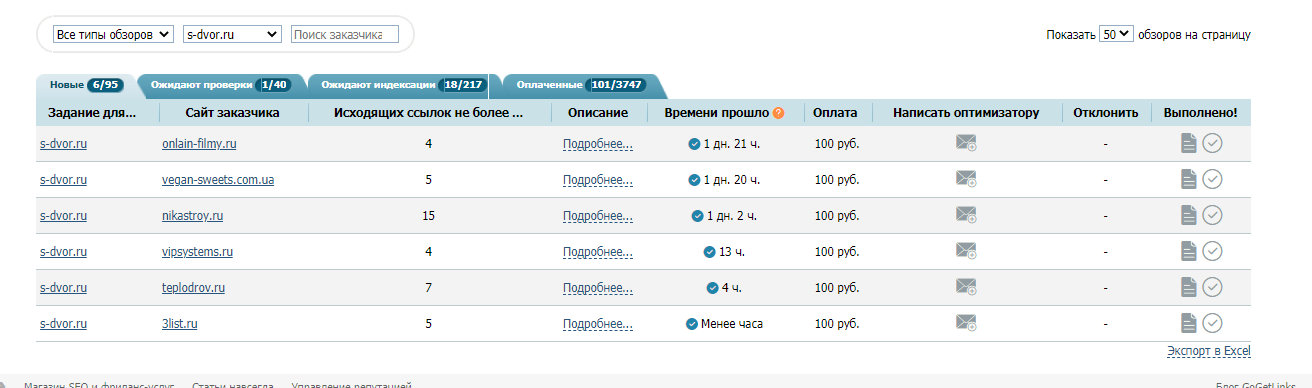
Task: Sort by the Сайт заказчика column header
Action: [232, 113]
